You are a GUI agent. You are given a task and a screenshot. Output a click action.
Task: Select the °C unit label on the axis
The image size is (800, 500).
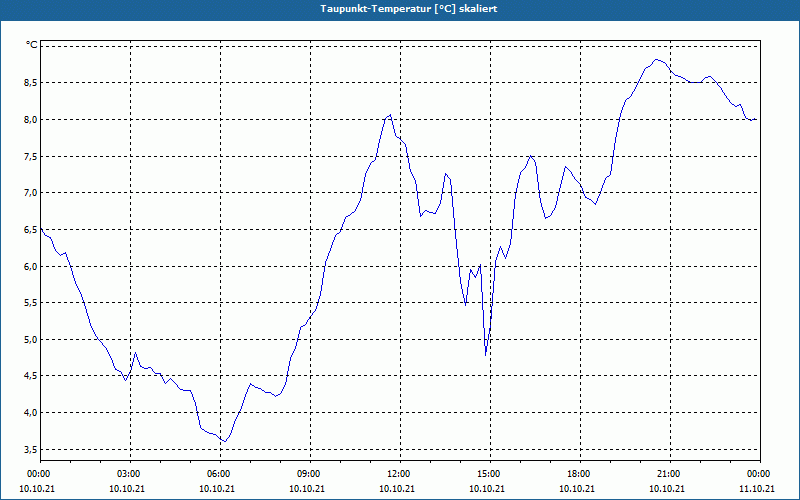(x=31, y=45)
